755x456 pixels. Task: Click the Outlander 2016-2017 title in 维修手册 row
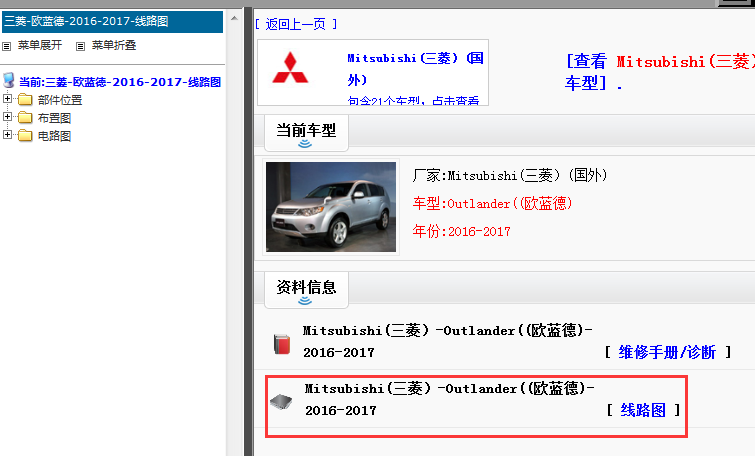point(447,341)
